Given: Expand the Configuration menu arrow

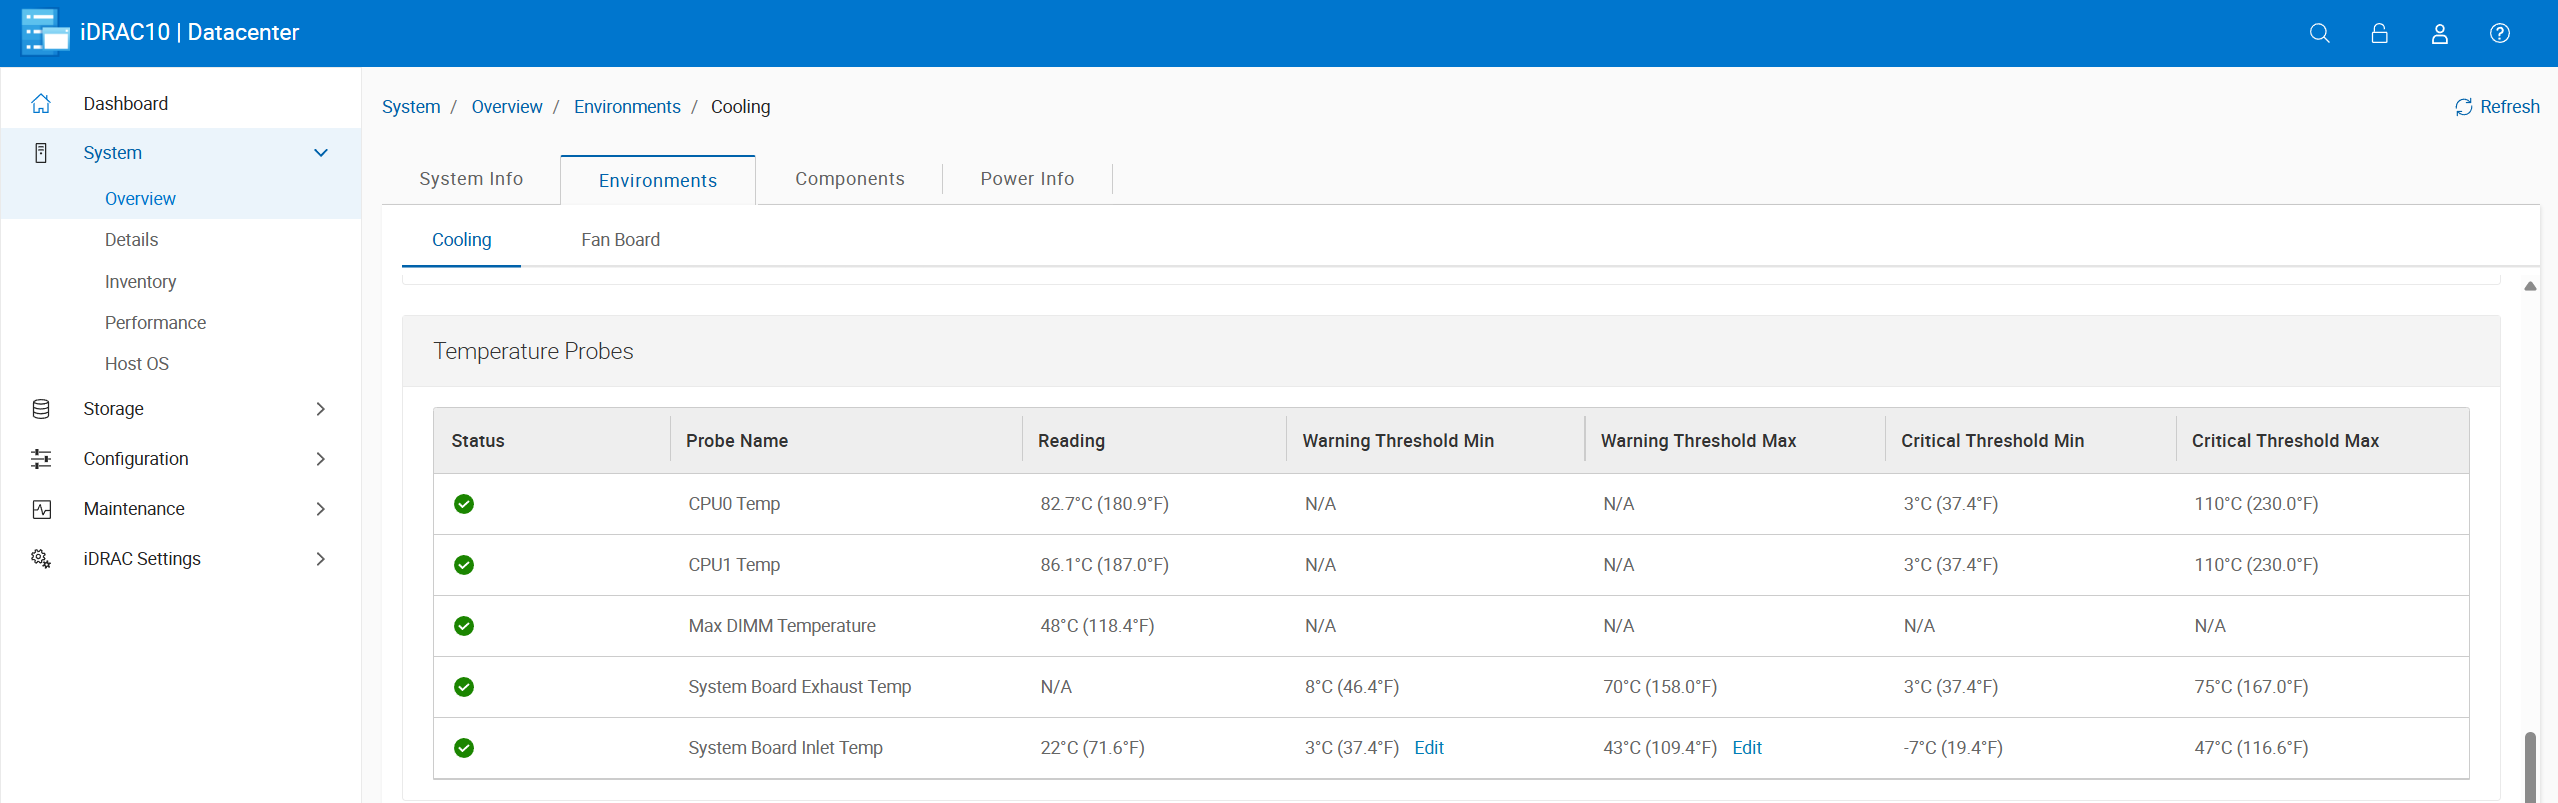Looking at the screenshot, I should [x=321, y=459].
